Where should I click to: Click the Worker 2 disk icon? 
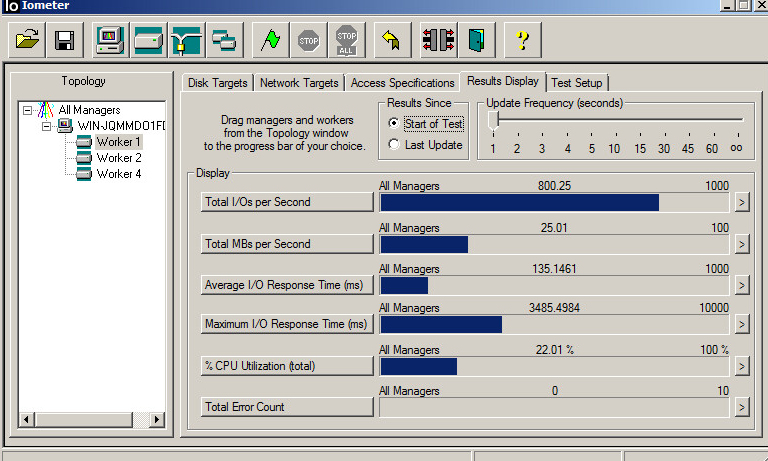84,158
